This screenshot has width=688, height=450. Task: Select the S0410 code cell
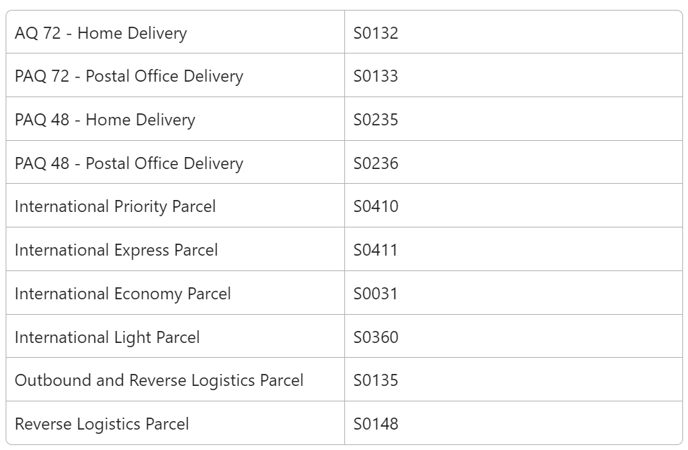(513, 206)
